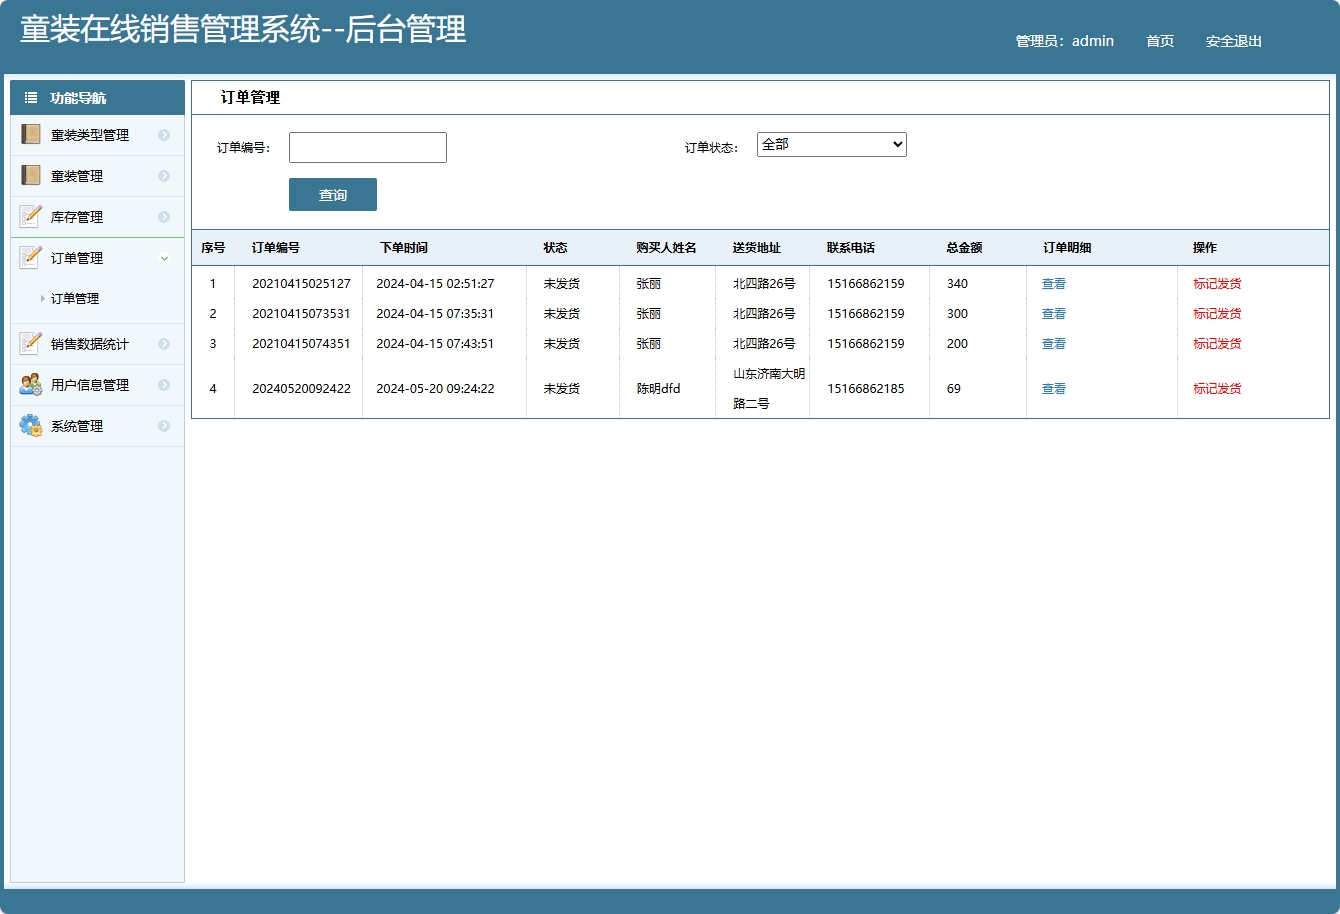Screen dimensions: 1340x914
Task: Expand the 童装类型管理 chevron
Action: tap(165, 134)
